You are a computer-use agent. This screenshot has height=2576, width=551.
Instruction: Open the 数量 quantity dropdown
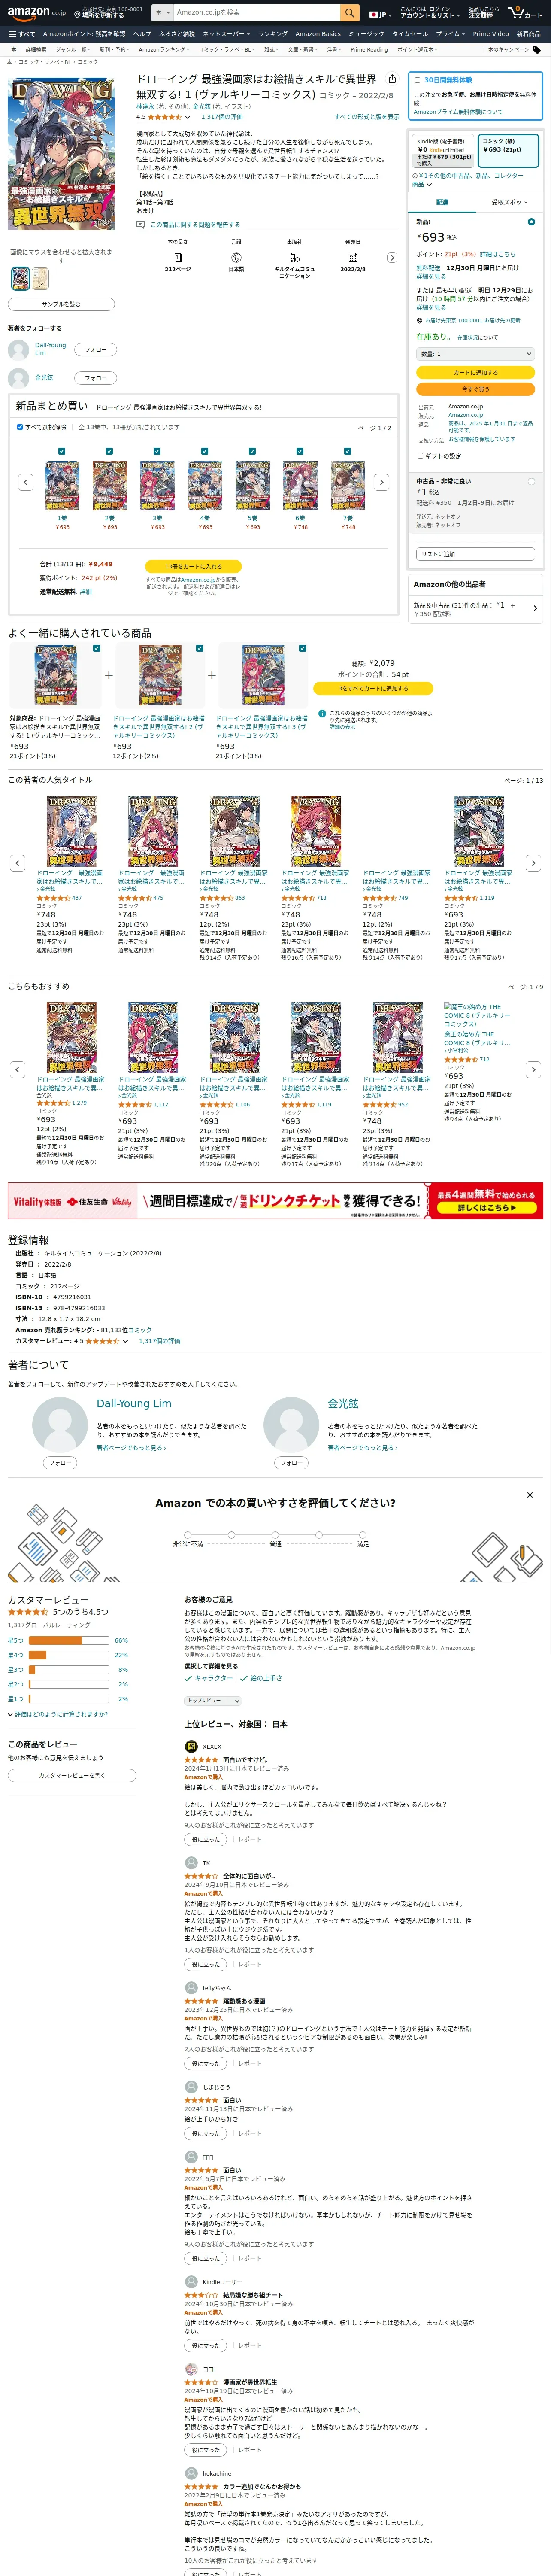coord(476,354)
